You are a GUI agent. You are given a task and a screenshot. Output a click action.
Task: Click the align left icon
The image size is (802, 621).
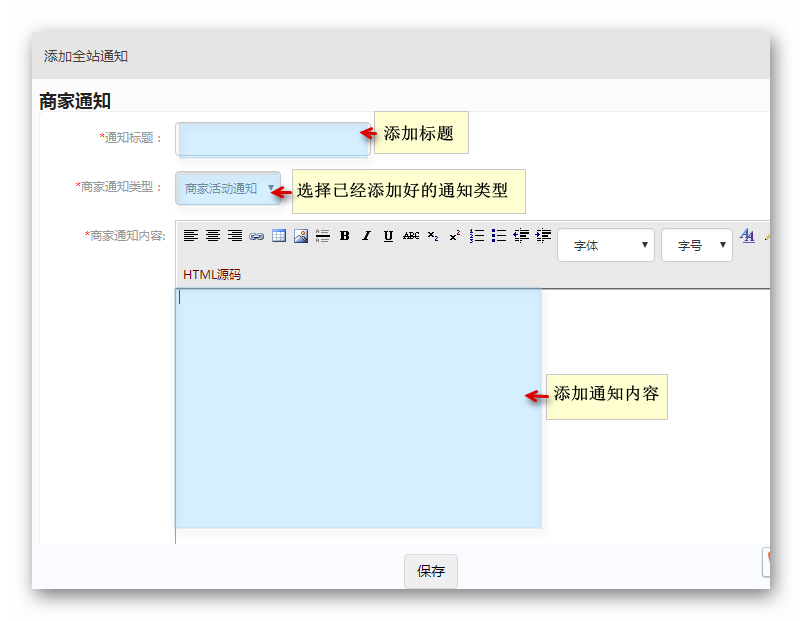click(x=191, y=235)
